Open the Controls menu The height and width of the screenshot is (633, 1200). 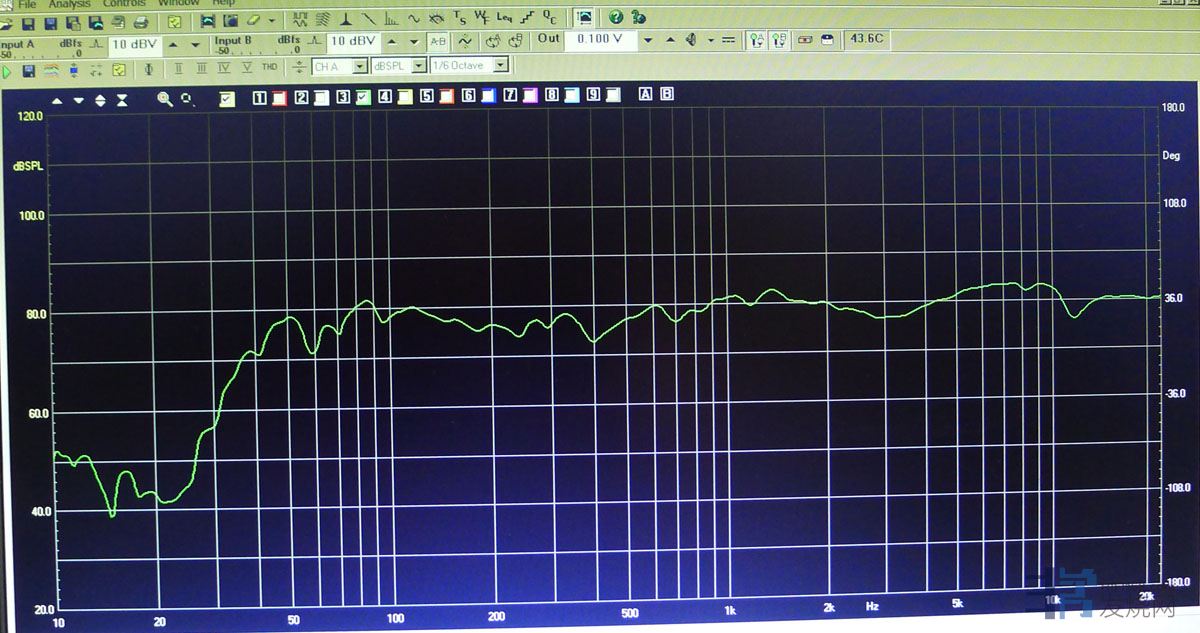coord(123,4)
